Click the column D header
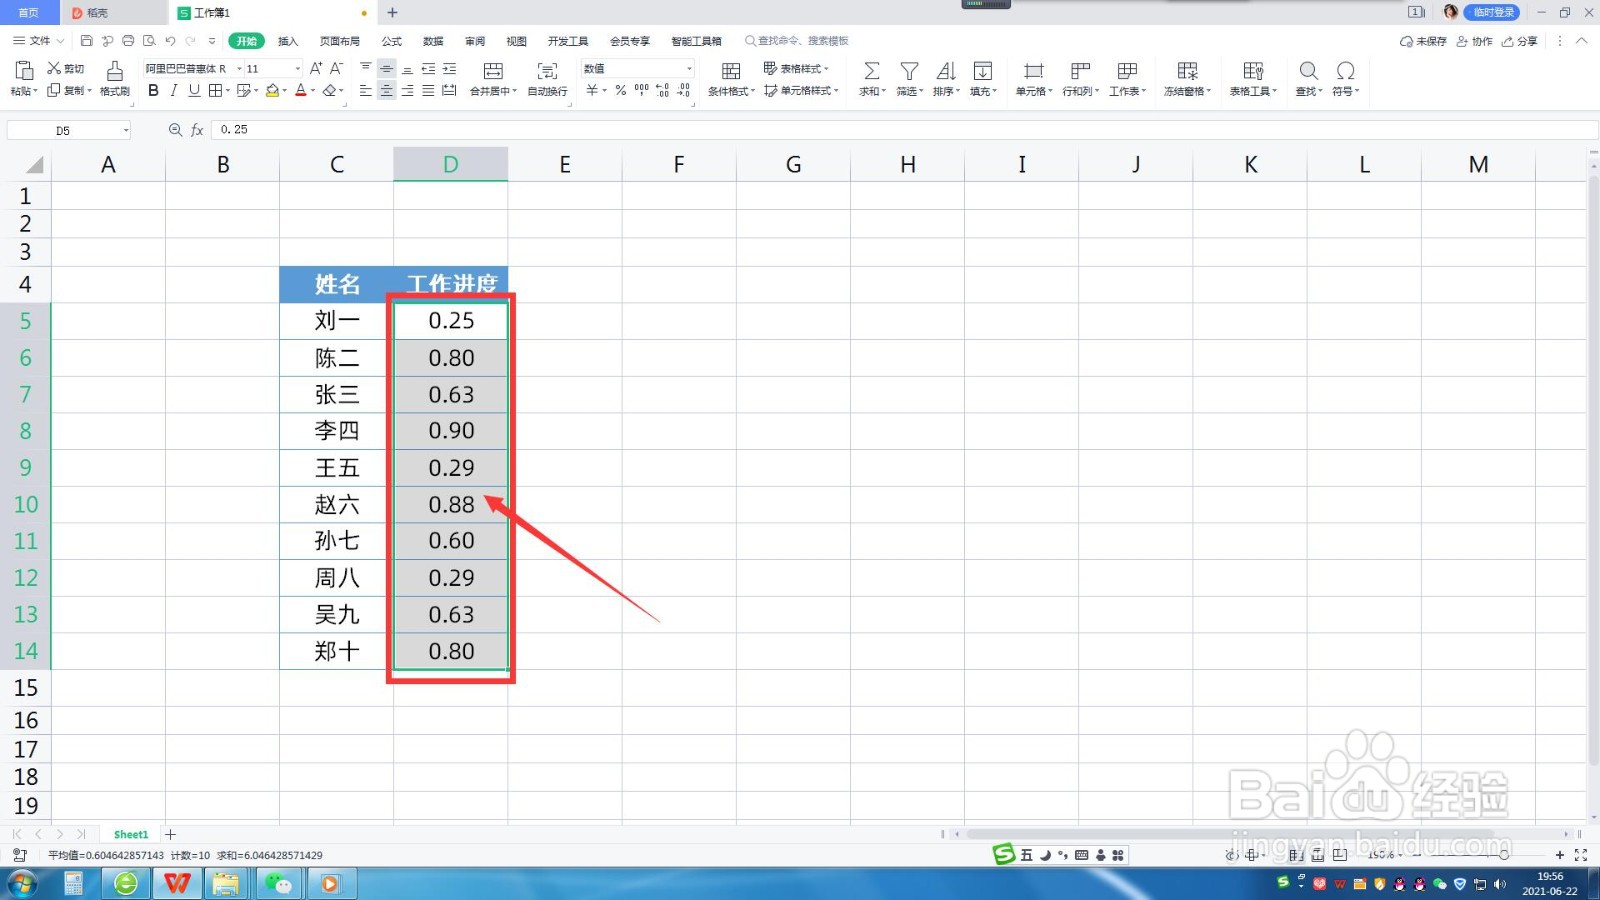 point(451,165)
